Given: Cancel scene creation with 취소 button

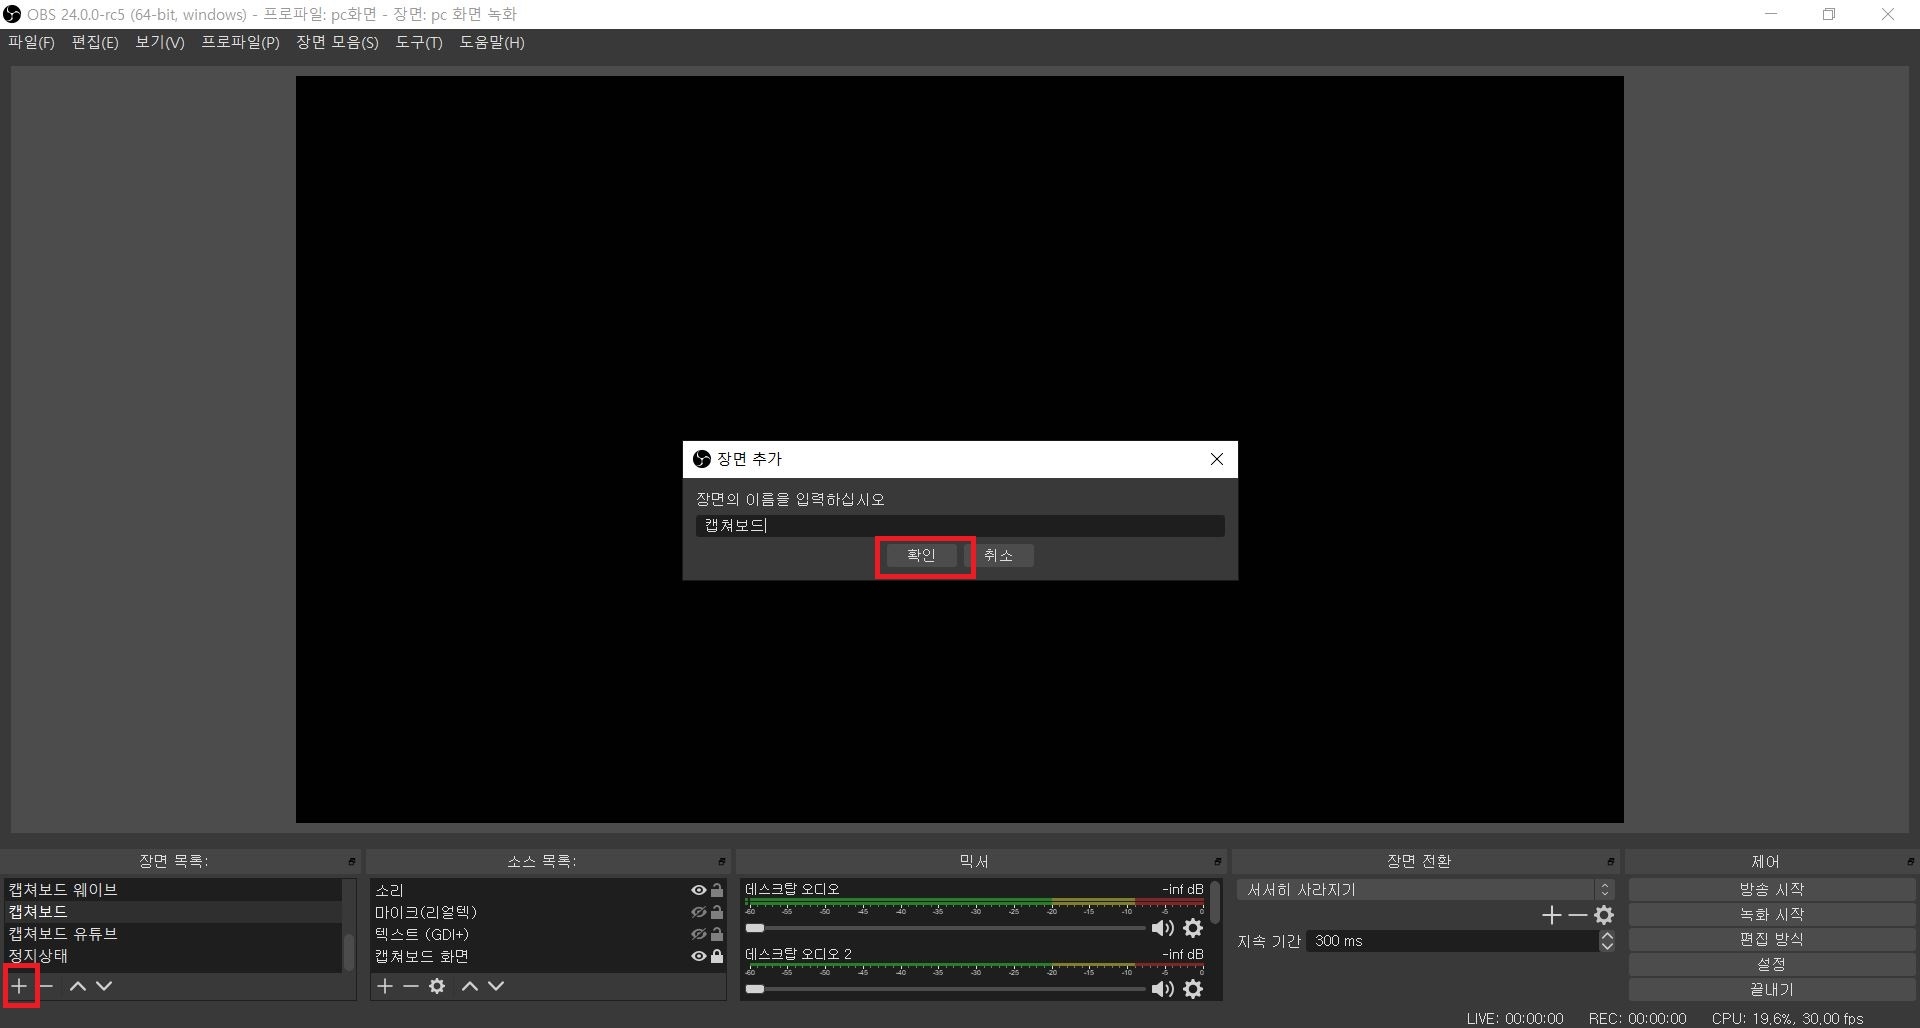Looking at the screenshot, I should [998, 556].
